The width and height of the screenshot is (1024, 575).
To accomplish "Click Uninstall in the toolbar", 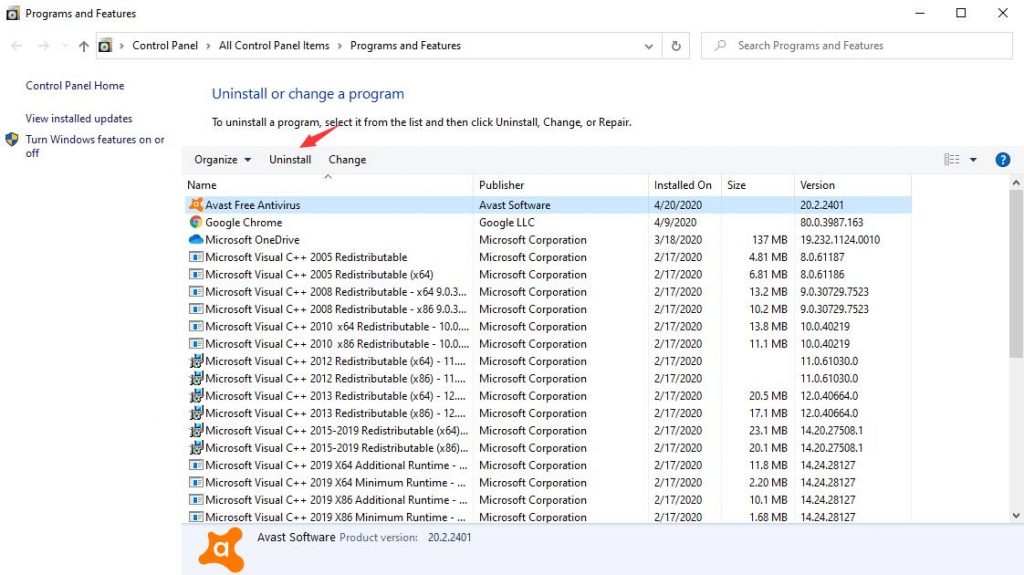I will 290,159.
